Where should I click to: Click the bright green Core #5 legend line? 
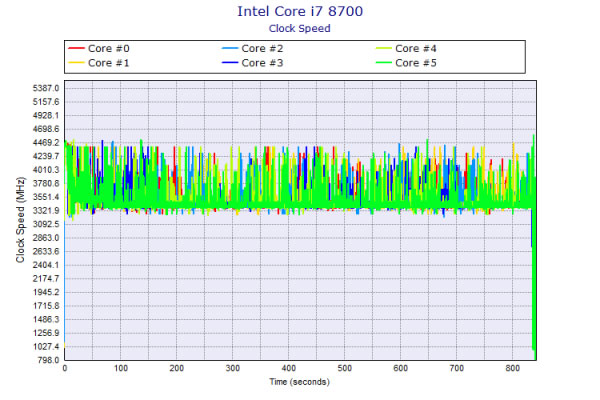coord(384,62)
